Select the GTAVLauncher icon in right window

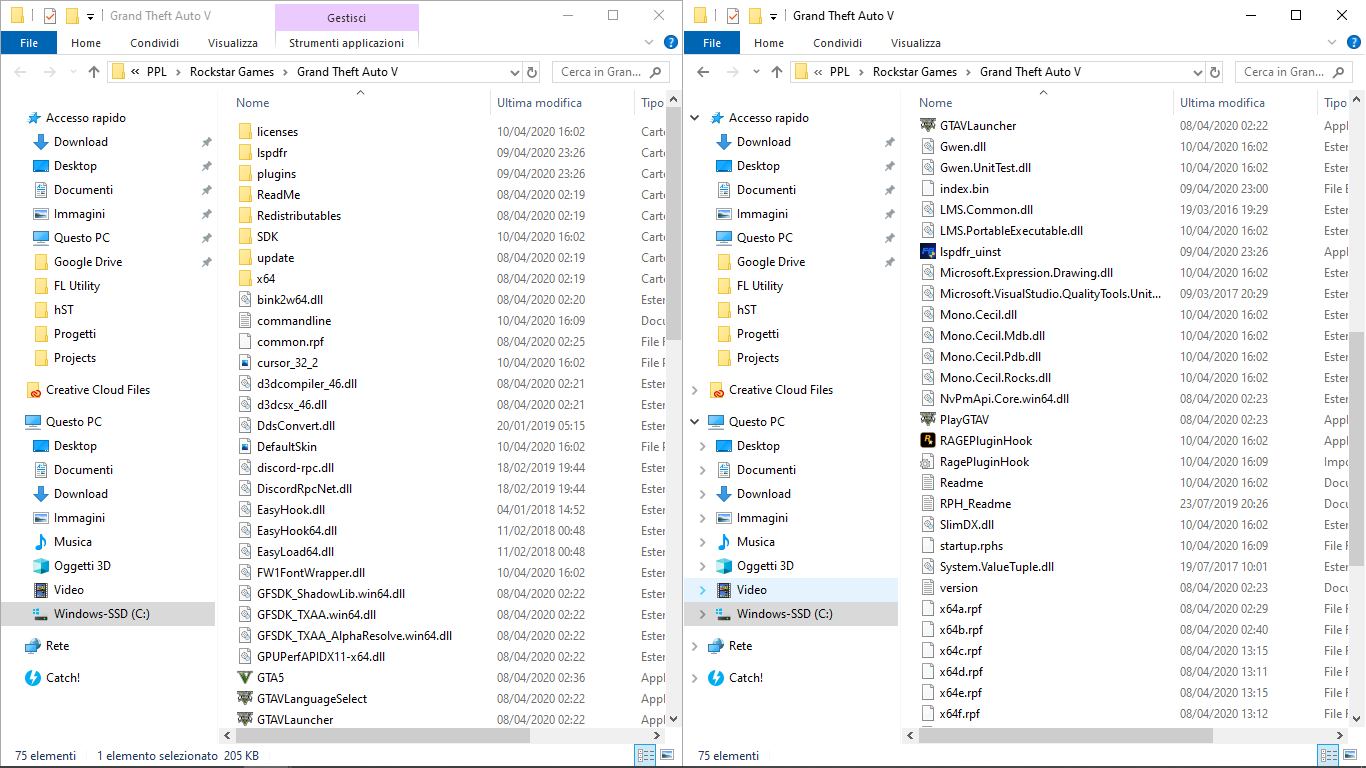click(928, 126)
